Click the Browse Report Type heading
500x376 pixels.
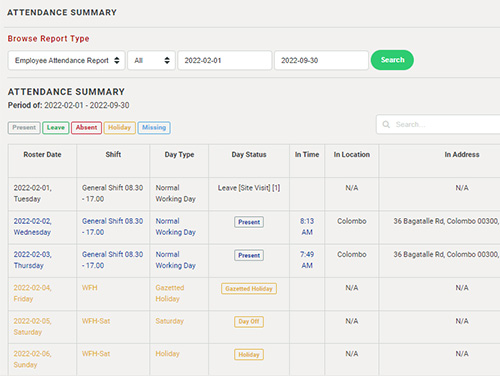(x=49, y=39)
